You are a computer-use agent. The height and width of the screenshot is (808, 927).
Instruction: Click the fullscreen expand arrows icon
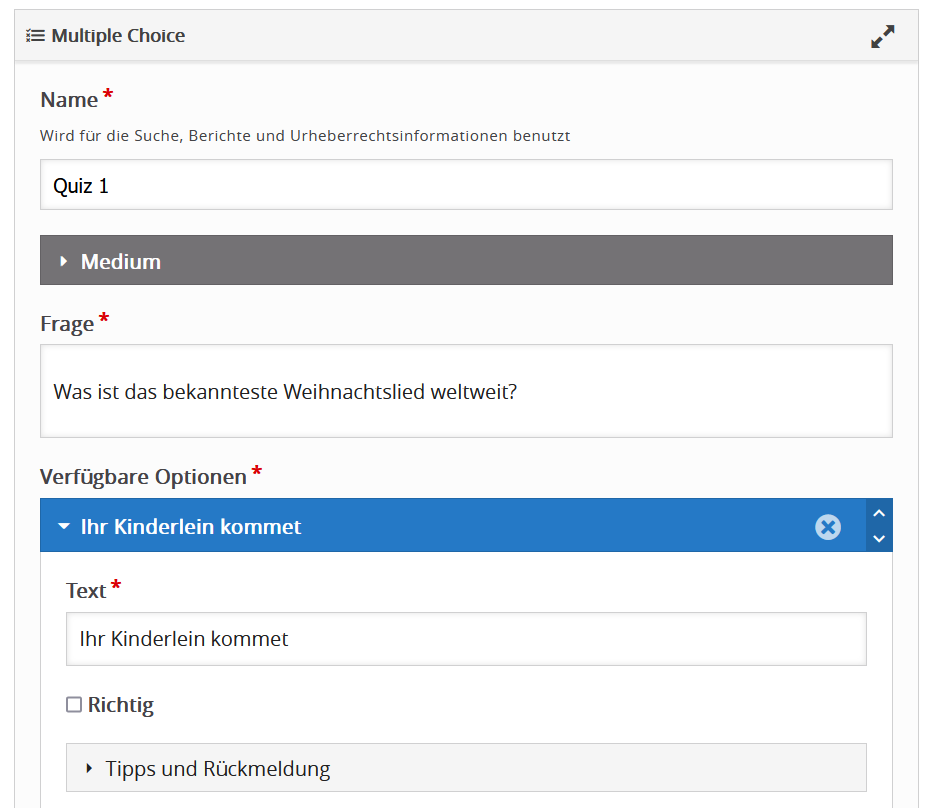(882, 37)
